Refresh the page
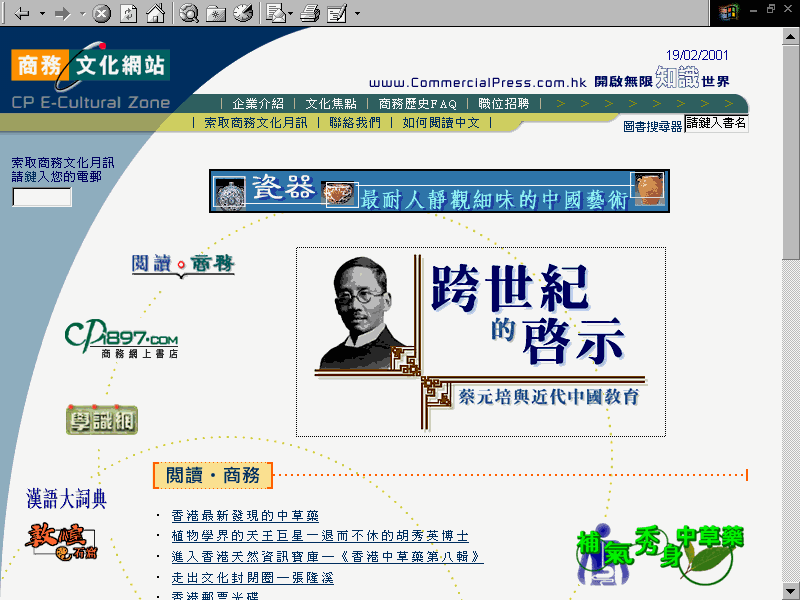 [x=128, y=13]
